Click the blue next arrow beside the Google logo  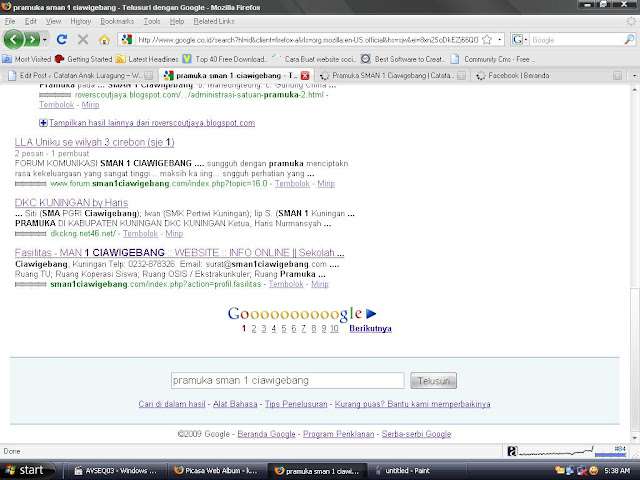[x=371, y=313]
